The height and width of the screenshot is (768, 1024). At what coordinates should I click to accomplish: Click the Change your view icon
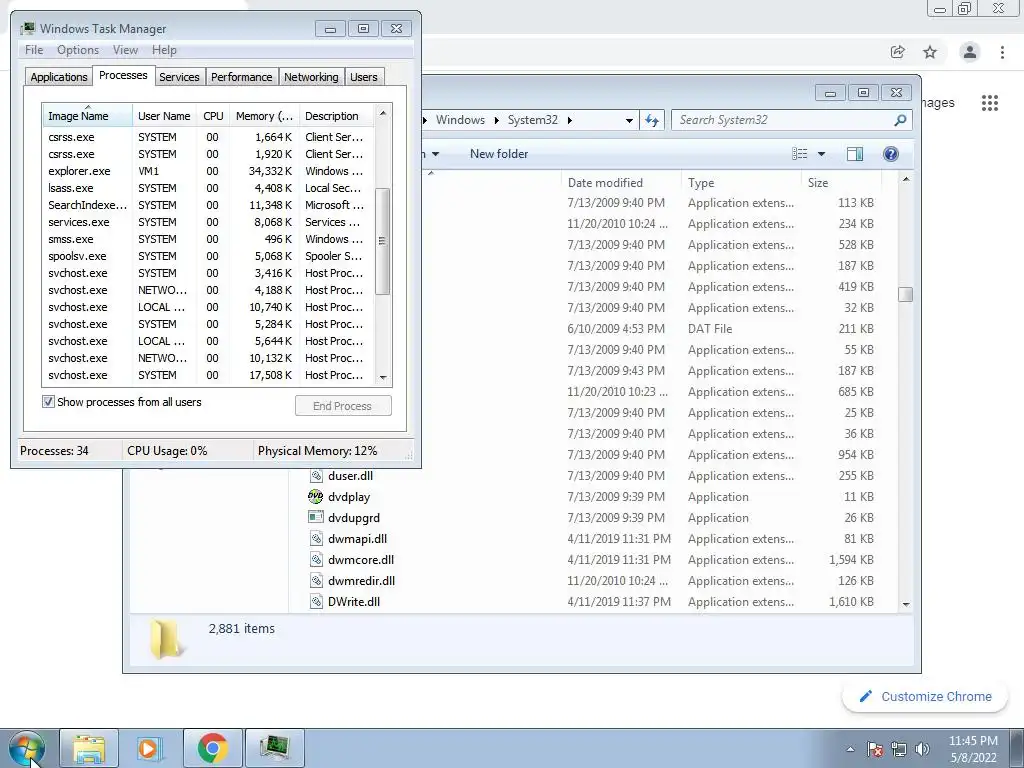pyautogui.click(x=800, y=154)
